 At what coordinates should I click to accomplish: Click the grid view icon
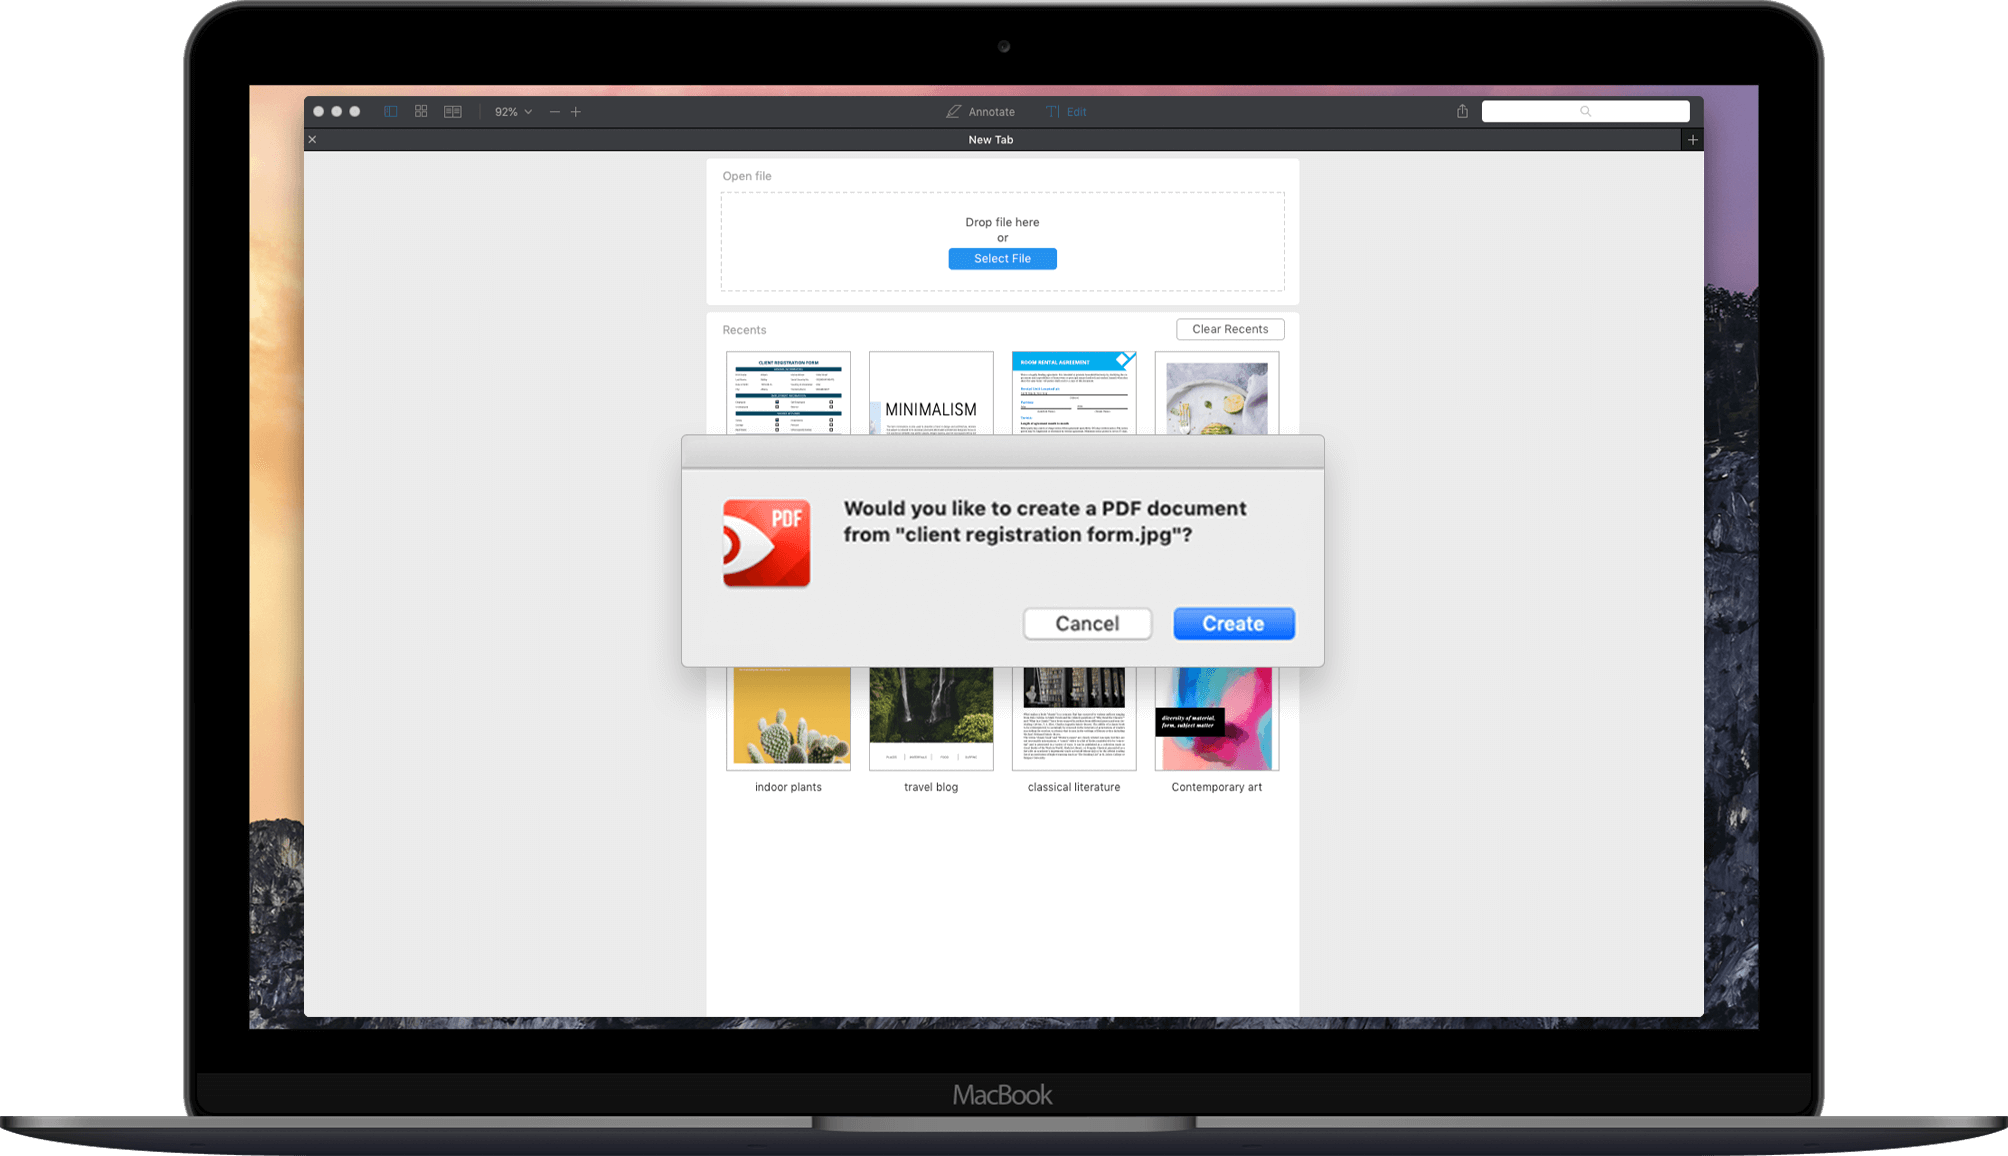pyautogui.click(x=418, y=112)
